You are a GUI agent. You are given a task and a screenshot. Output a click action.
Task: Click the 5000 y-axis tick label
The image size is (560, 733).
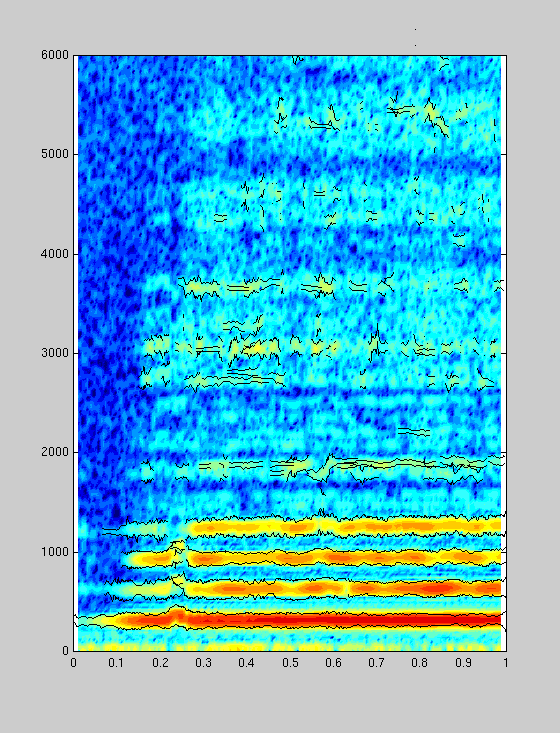click(x=55, y=154)
